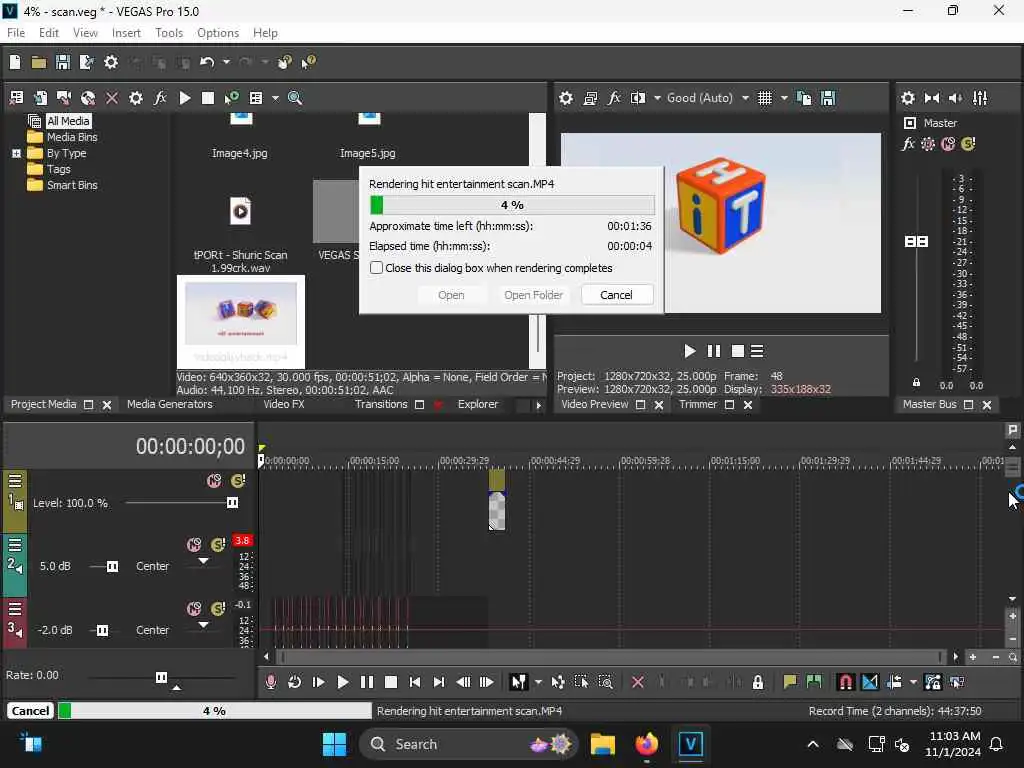
Task: Search media with the magnifier icon
Action: click(x=295, y=98)
